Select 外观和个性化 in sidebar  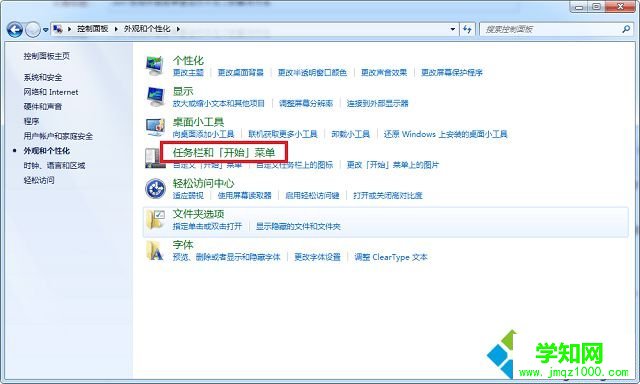point(47,151)
